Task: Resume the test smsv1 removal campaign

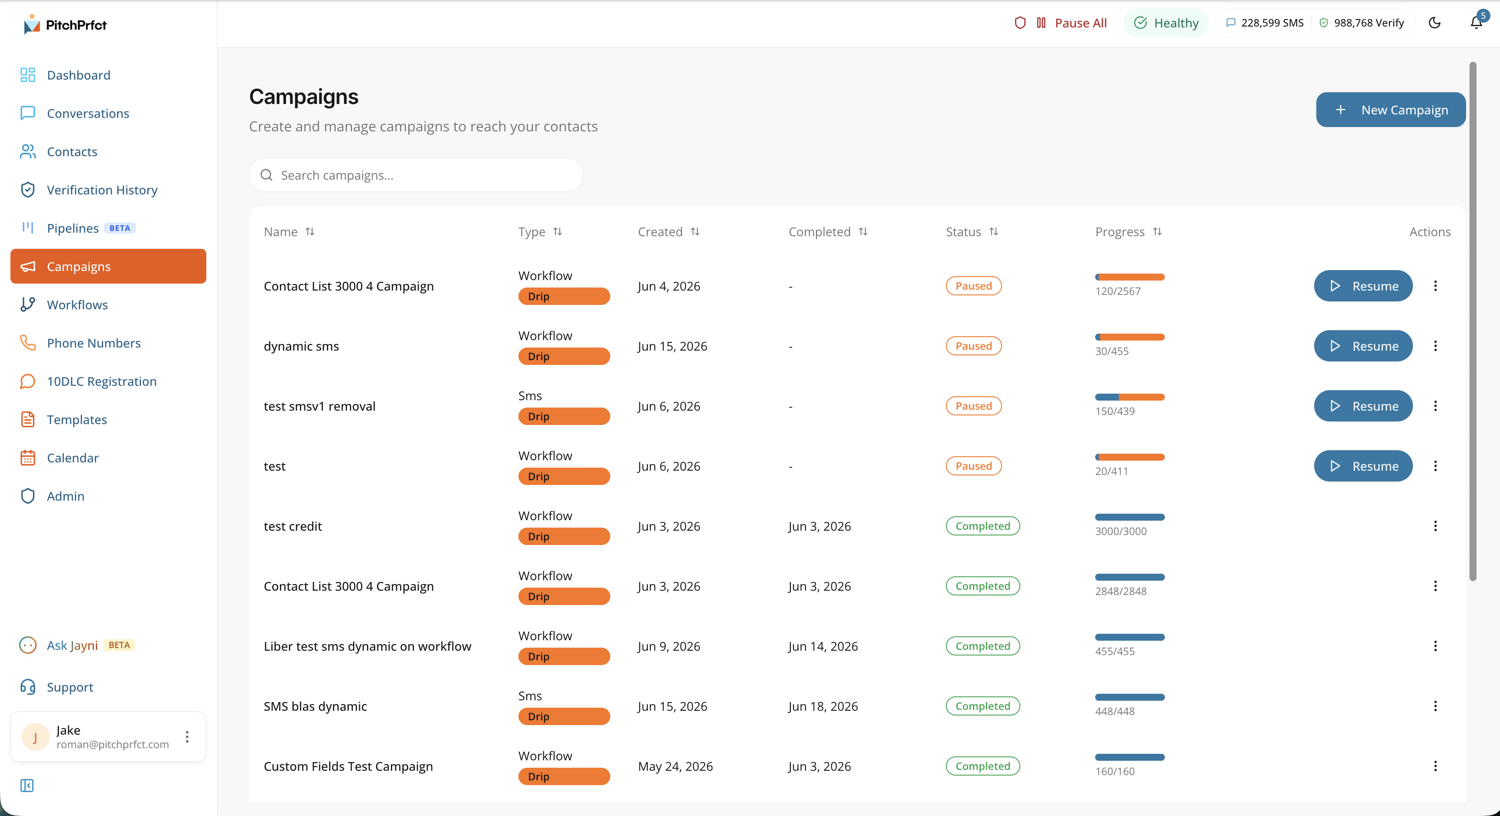Action: point(1363,406)
